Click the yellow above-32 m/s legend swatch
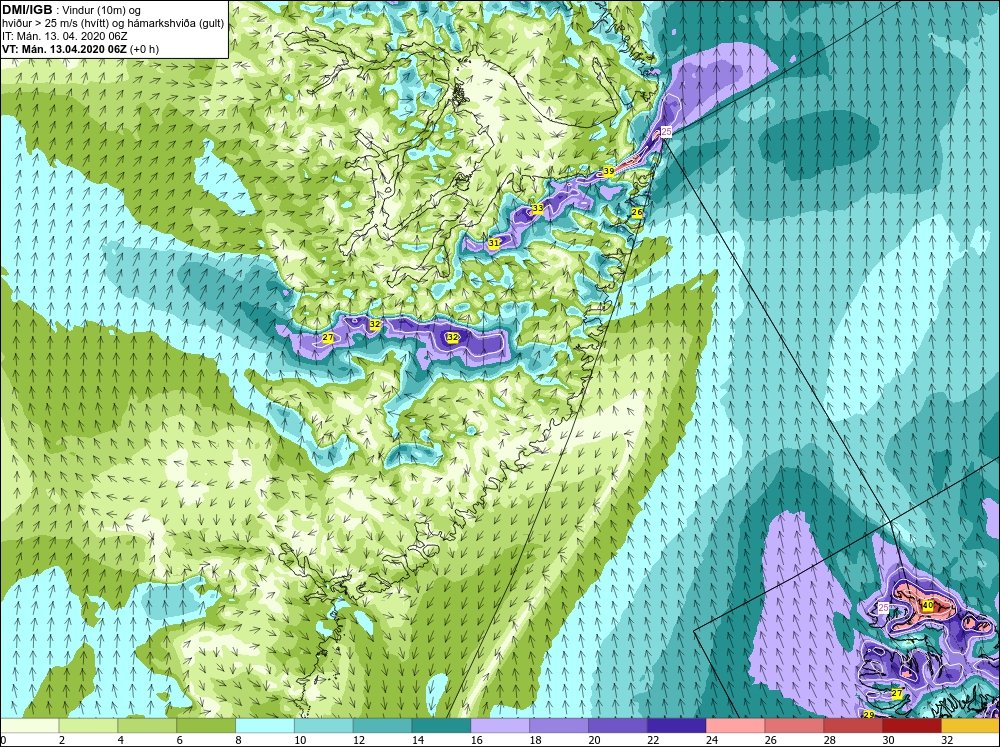 click(971, 725)
